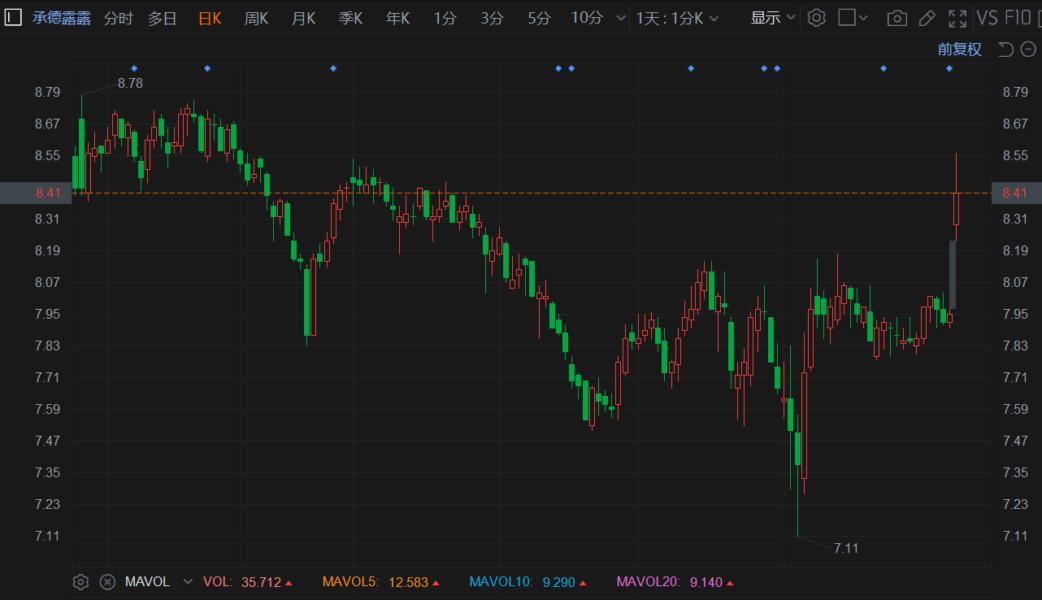
Task: Toggle the sidebar panel icon at top-left
Action: click(14, 18)
